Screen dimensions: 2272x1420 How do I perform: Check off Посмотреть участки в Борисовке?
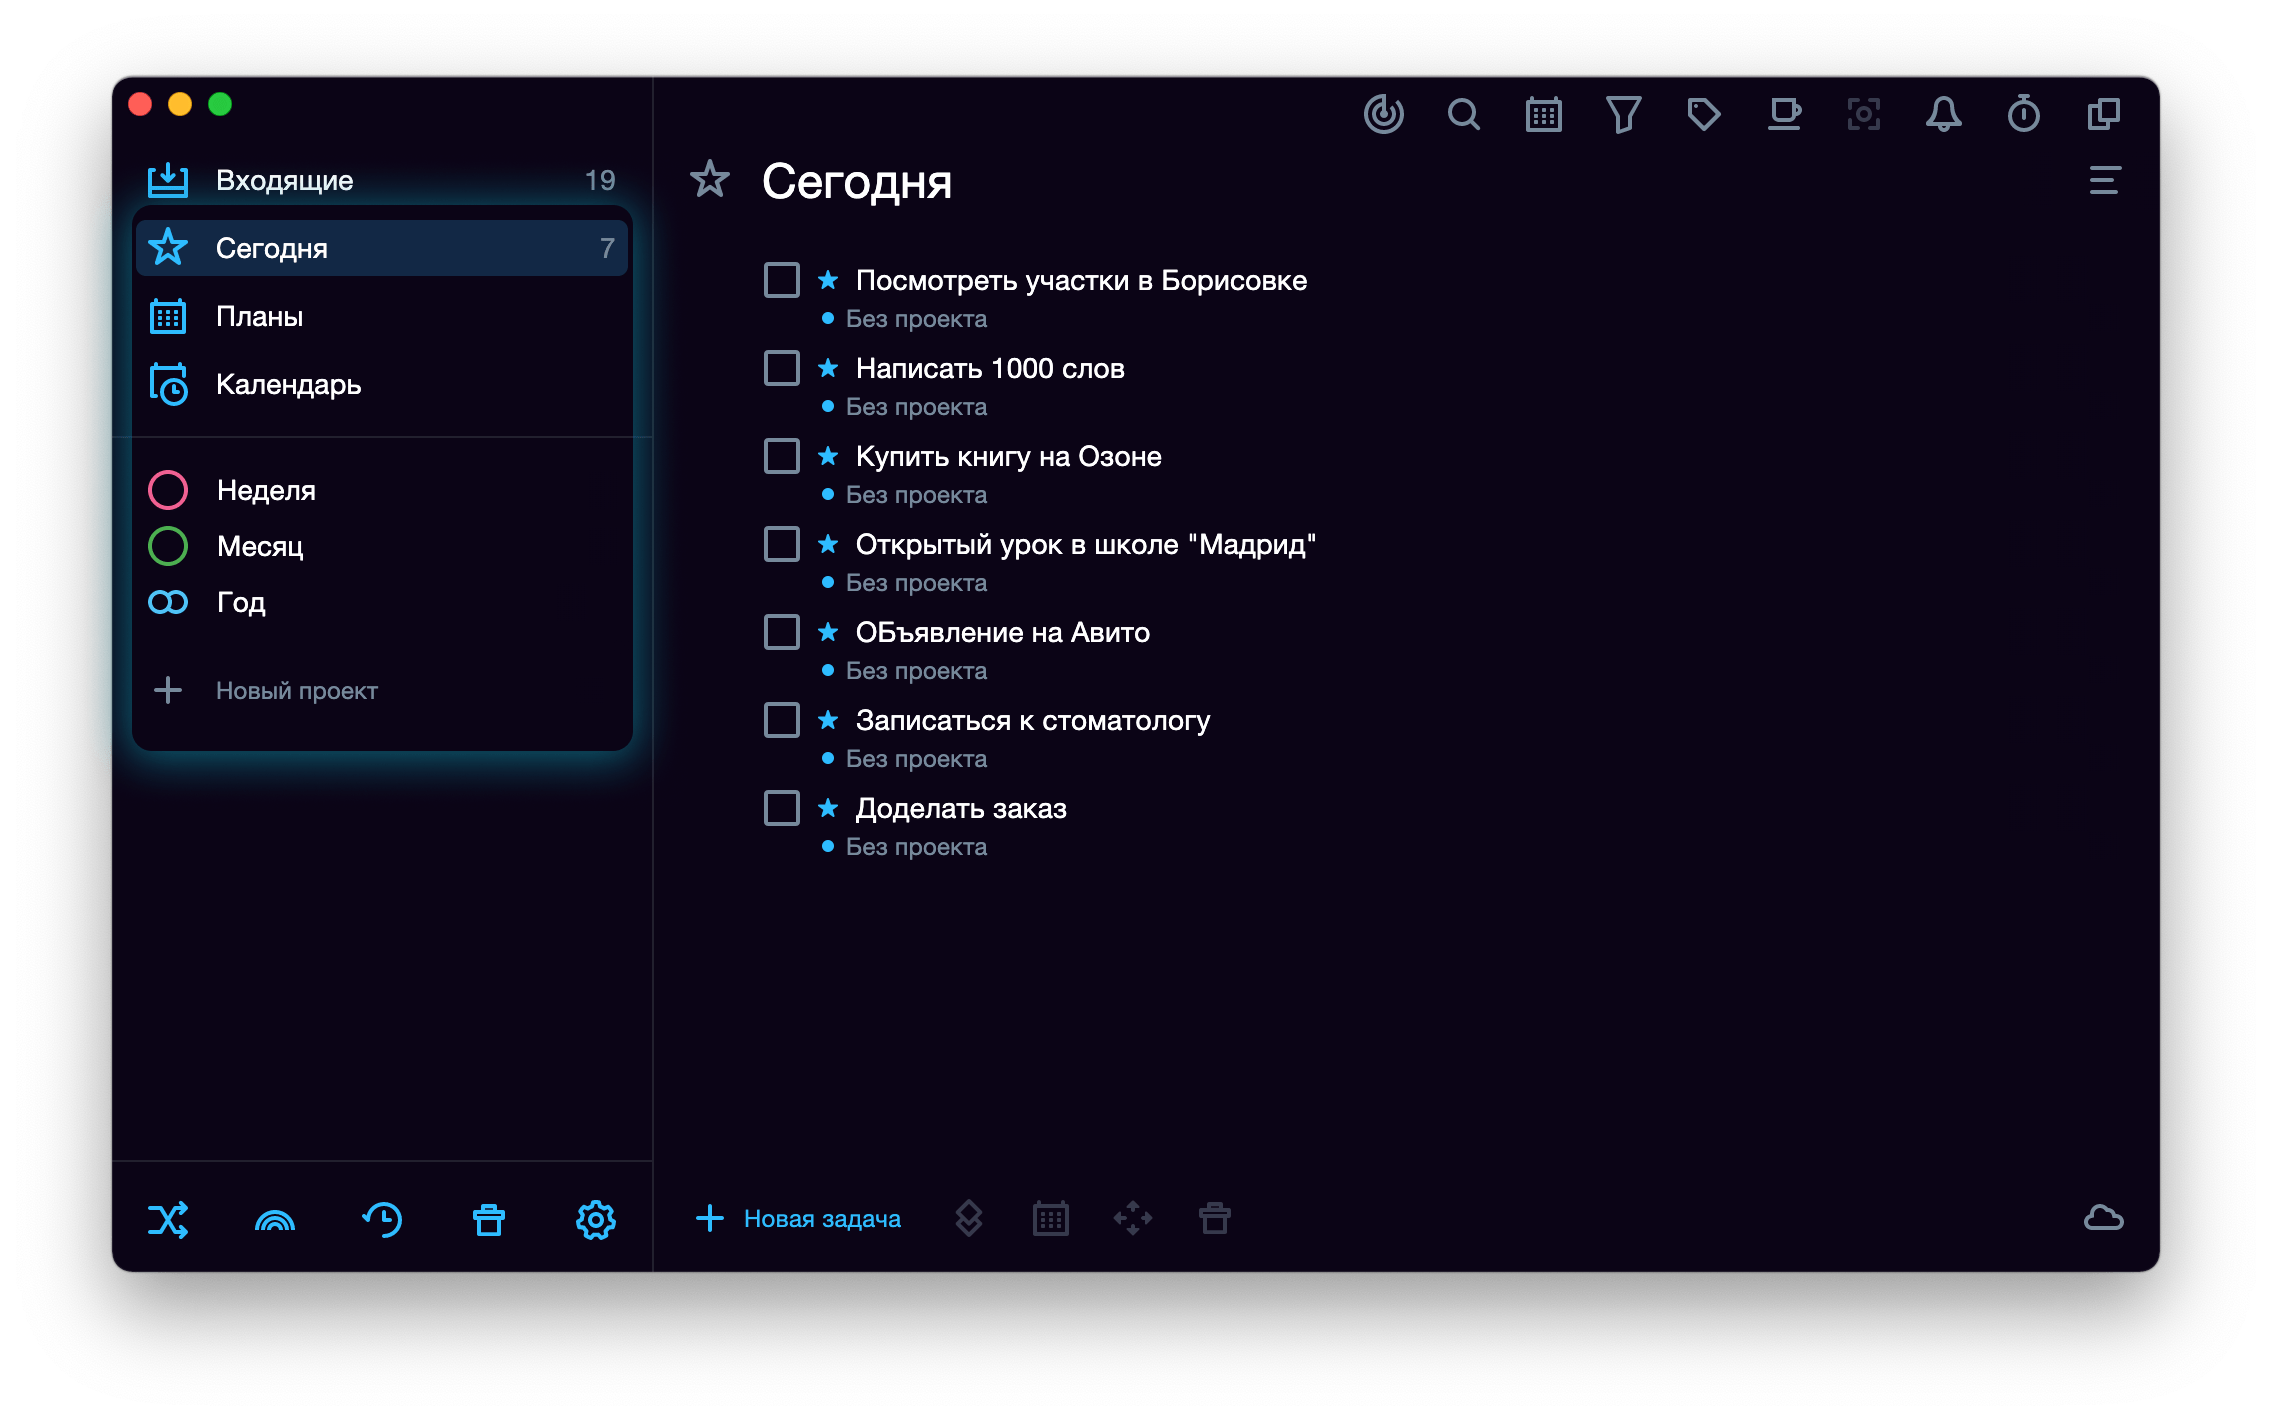point(782,280)
